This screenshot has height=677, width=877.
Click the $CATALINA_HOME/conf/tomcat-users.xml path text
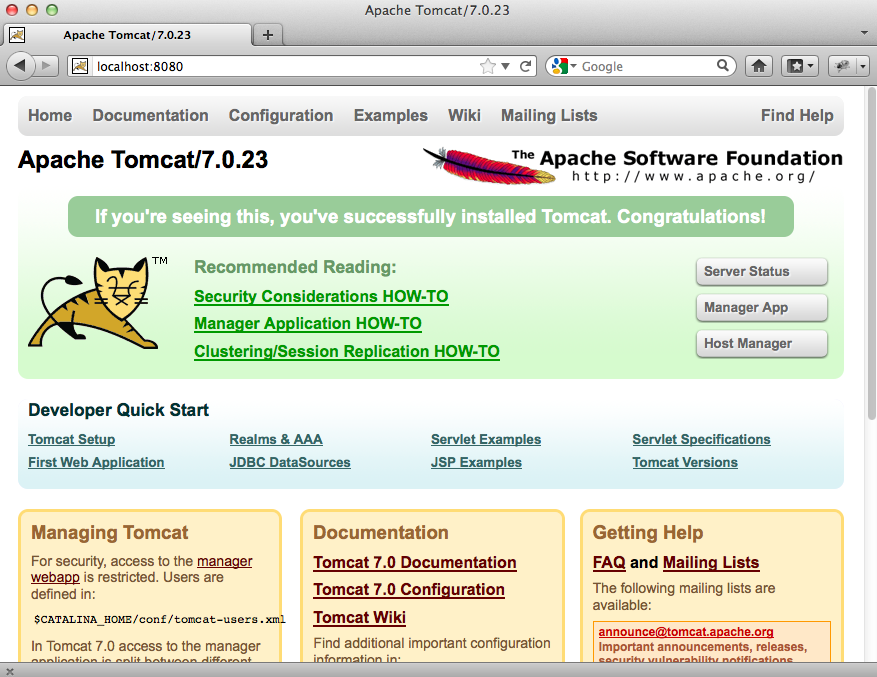click(x=159, y=619)
